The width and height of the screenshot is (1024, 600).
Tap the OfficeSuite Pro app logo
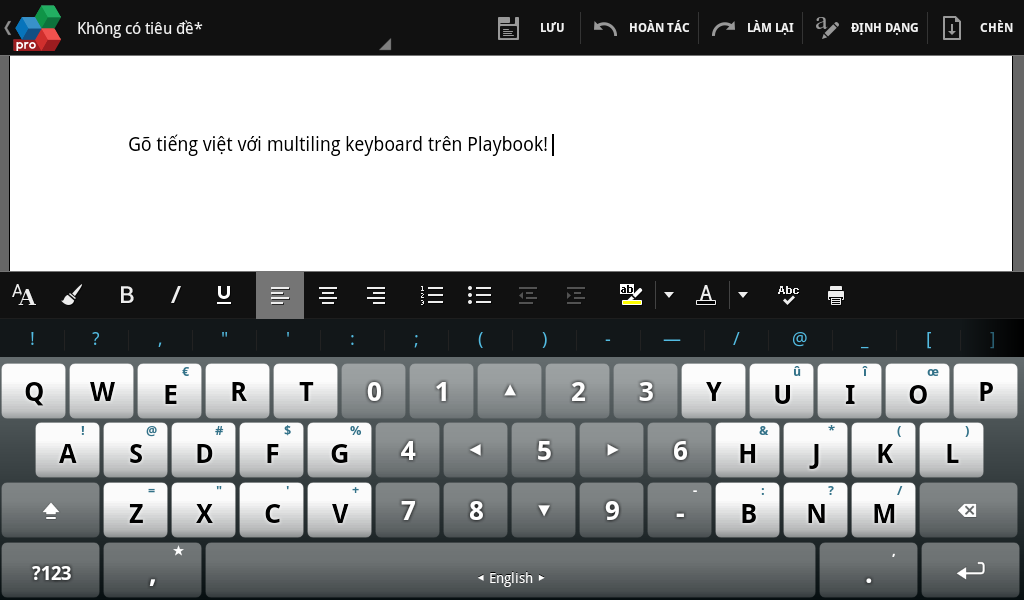click(38, 27)
